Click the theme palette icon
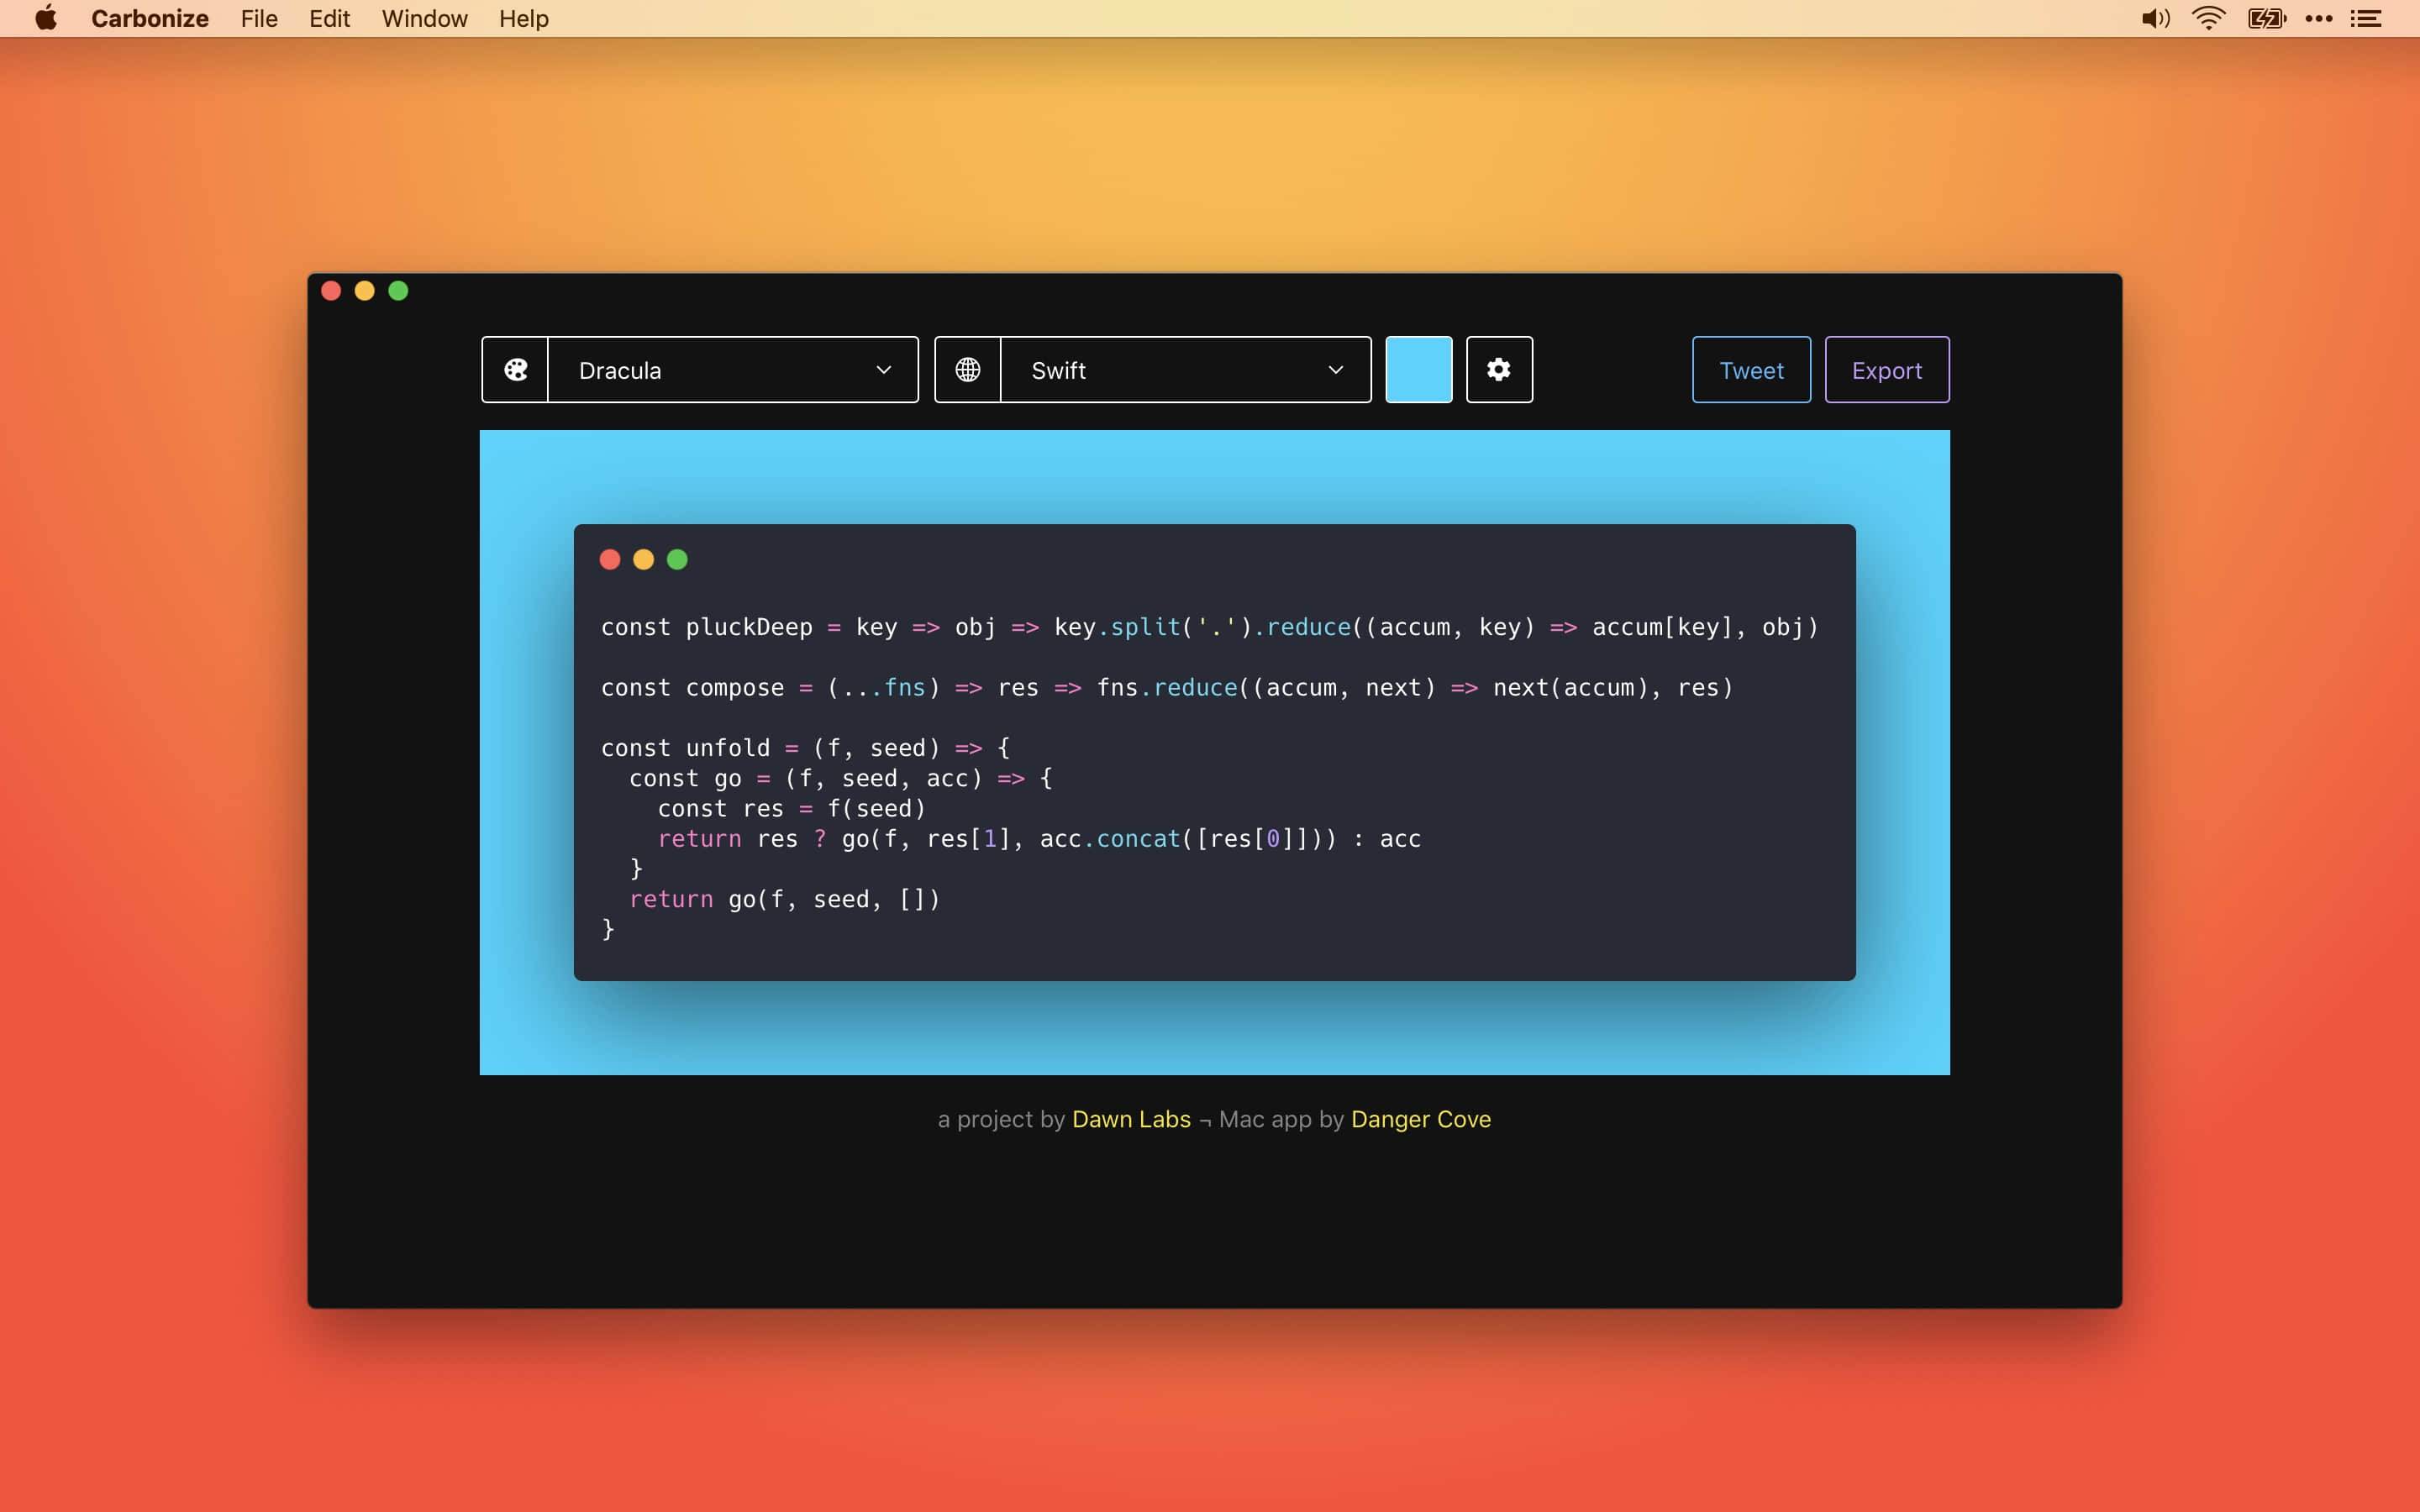2420x1512 pixels. 515,370
